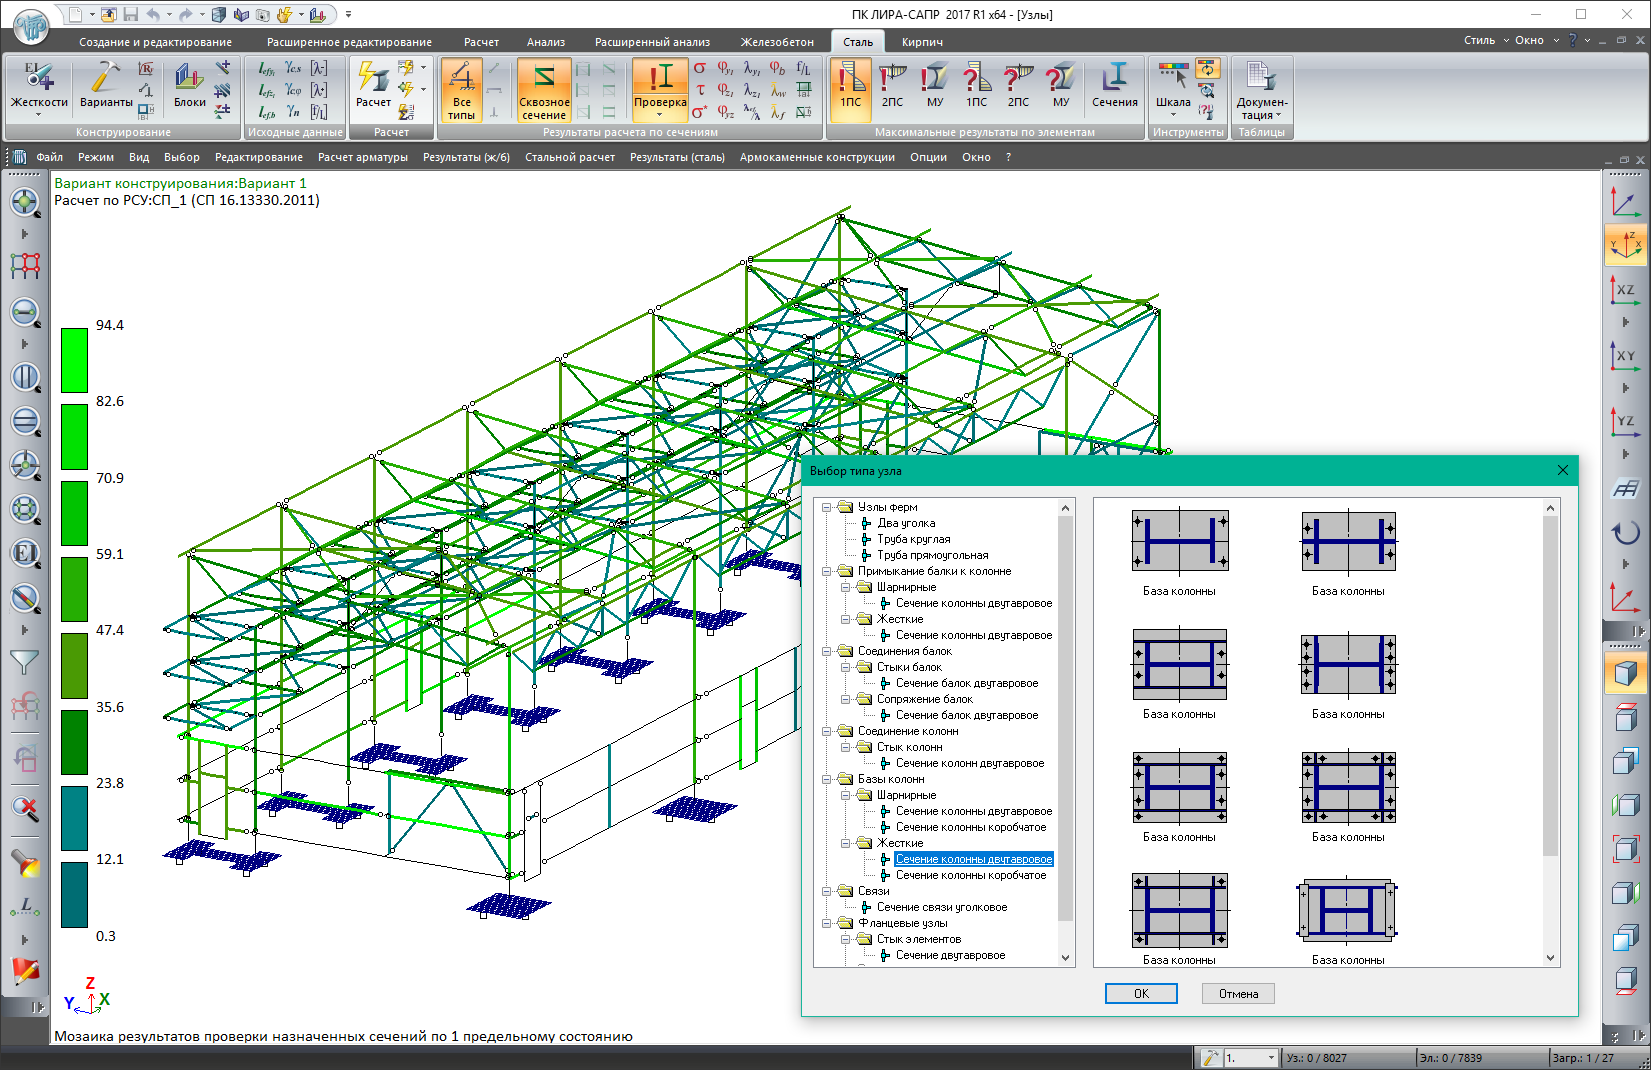Select the Сквозное сечение tool
This screenshot has height=1070, width=1651.
(543, 90)
